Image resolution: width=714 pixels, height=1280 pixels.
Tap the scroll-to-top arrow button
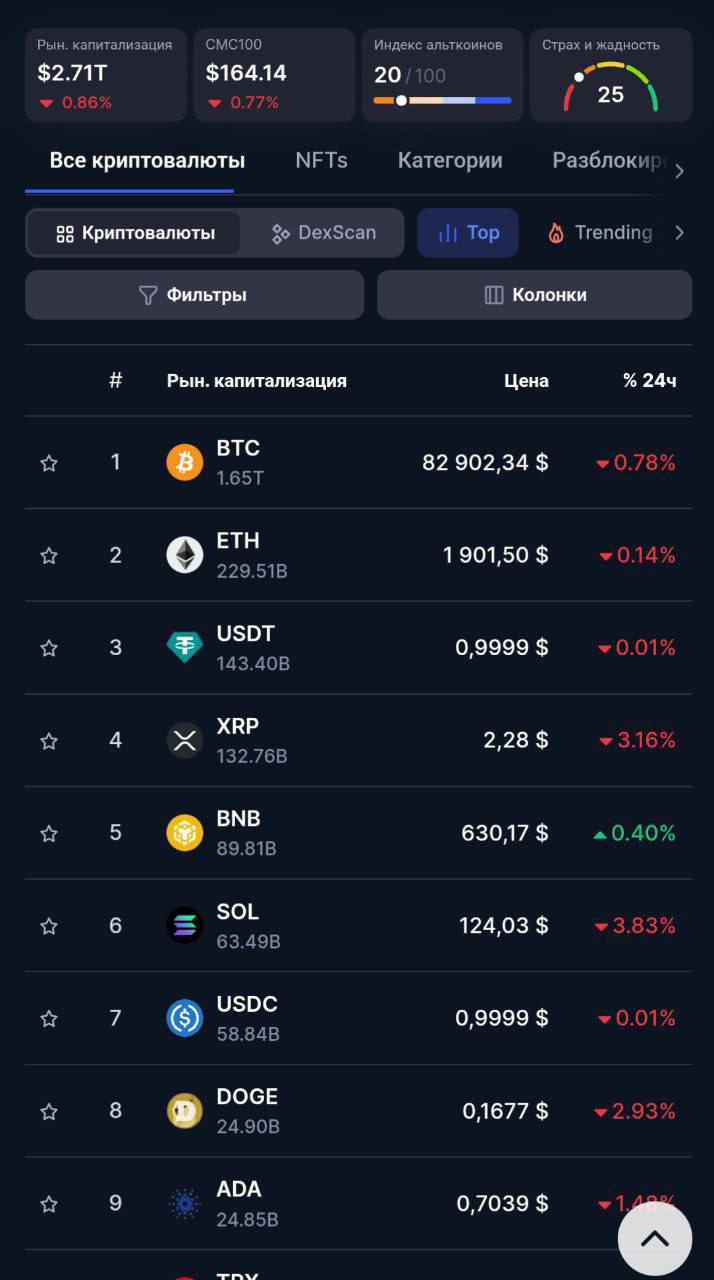pos(655,1239)
